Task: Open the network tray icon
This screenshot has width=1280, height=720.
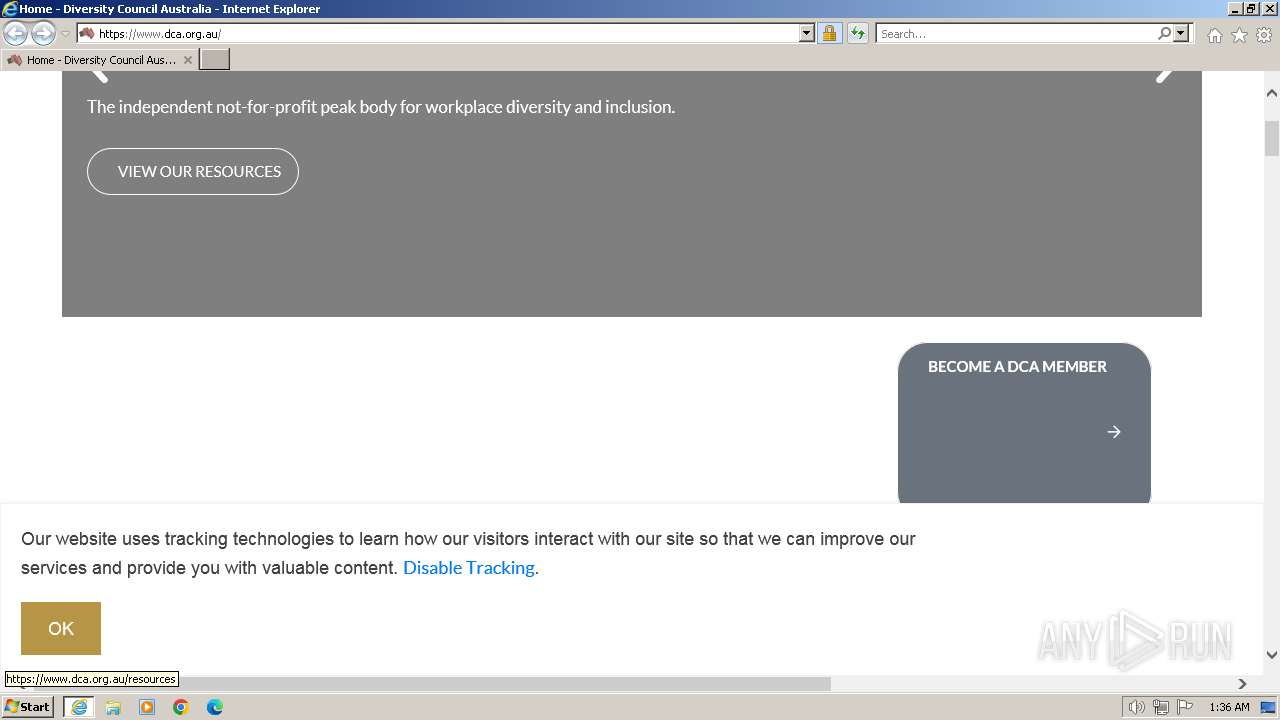Action: pos(1160,707)
